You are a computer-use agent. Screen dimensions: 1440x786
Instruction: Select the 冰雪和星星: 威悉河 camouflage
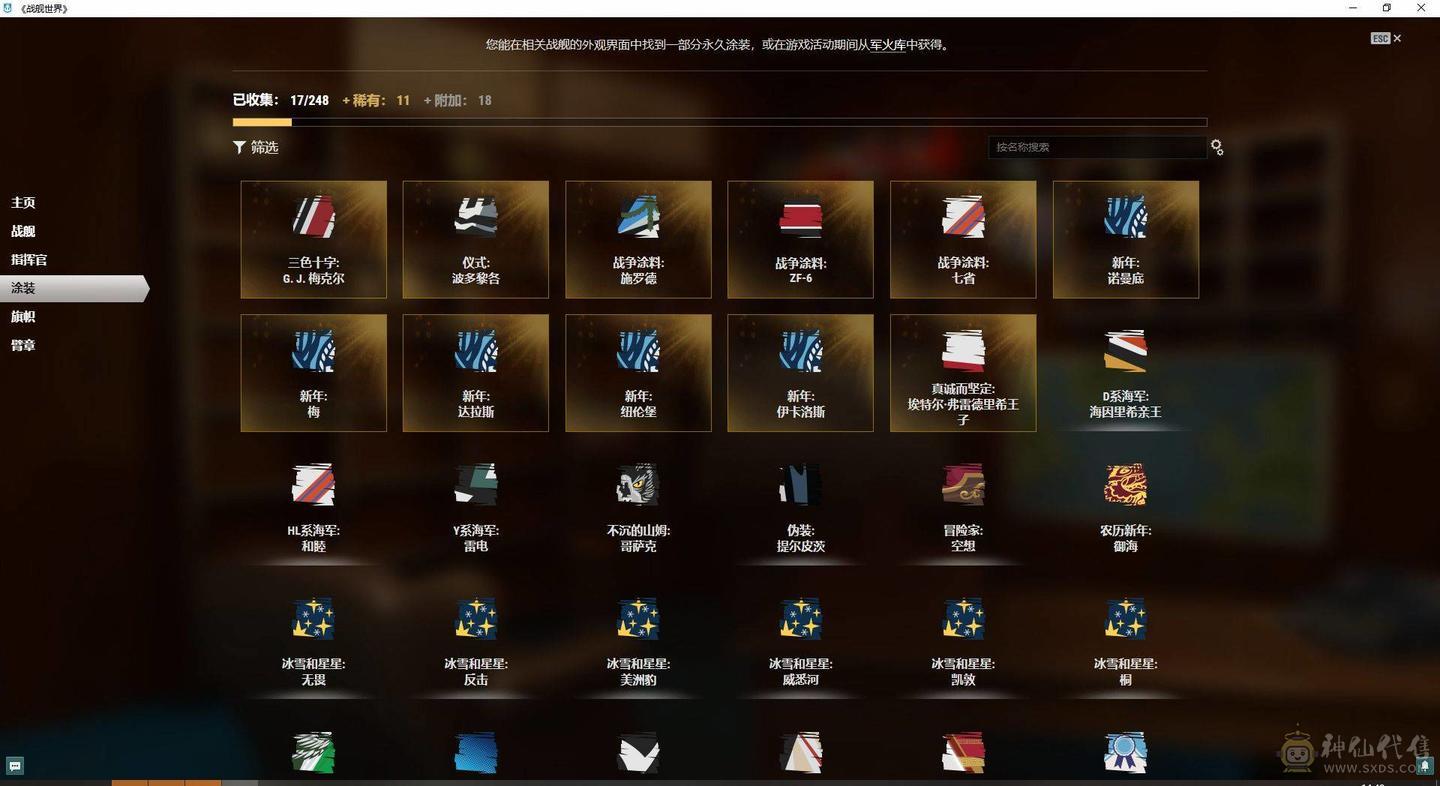[x=800, y=641]
